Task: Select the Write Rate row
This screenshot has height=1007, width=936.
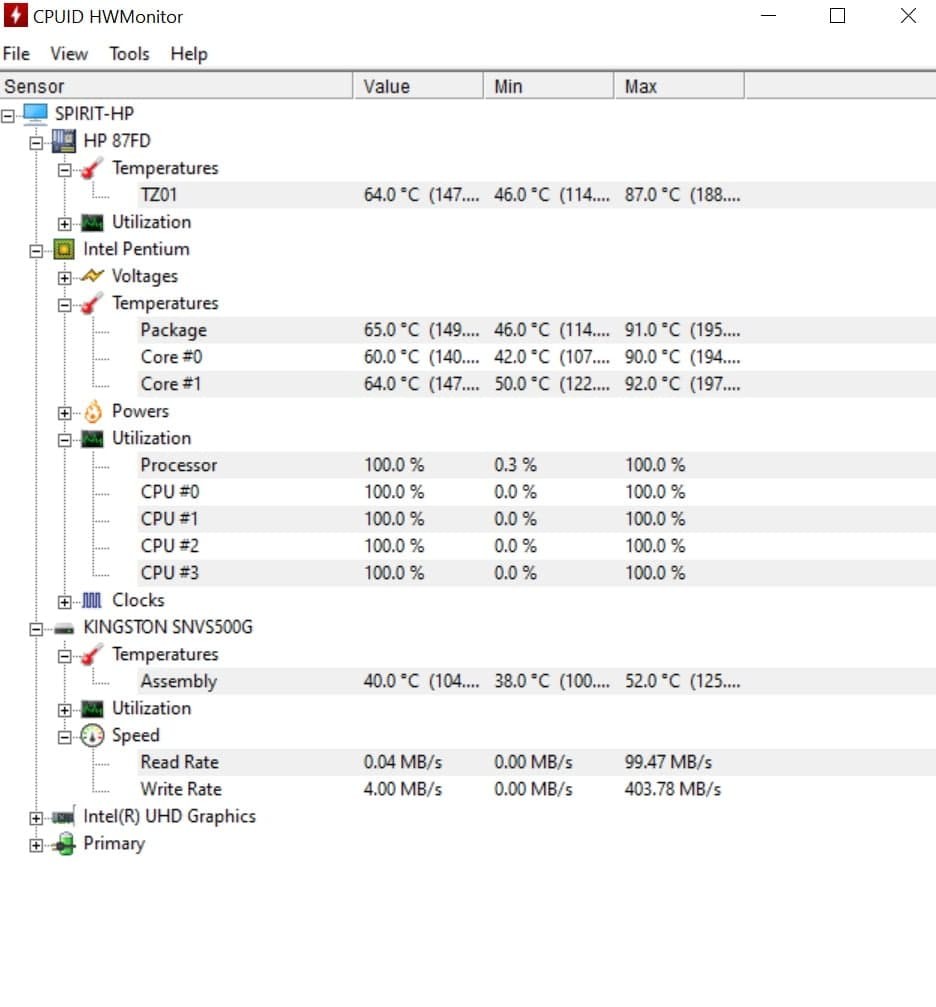Action: point(537,789)
